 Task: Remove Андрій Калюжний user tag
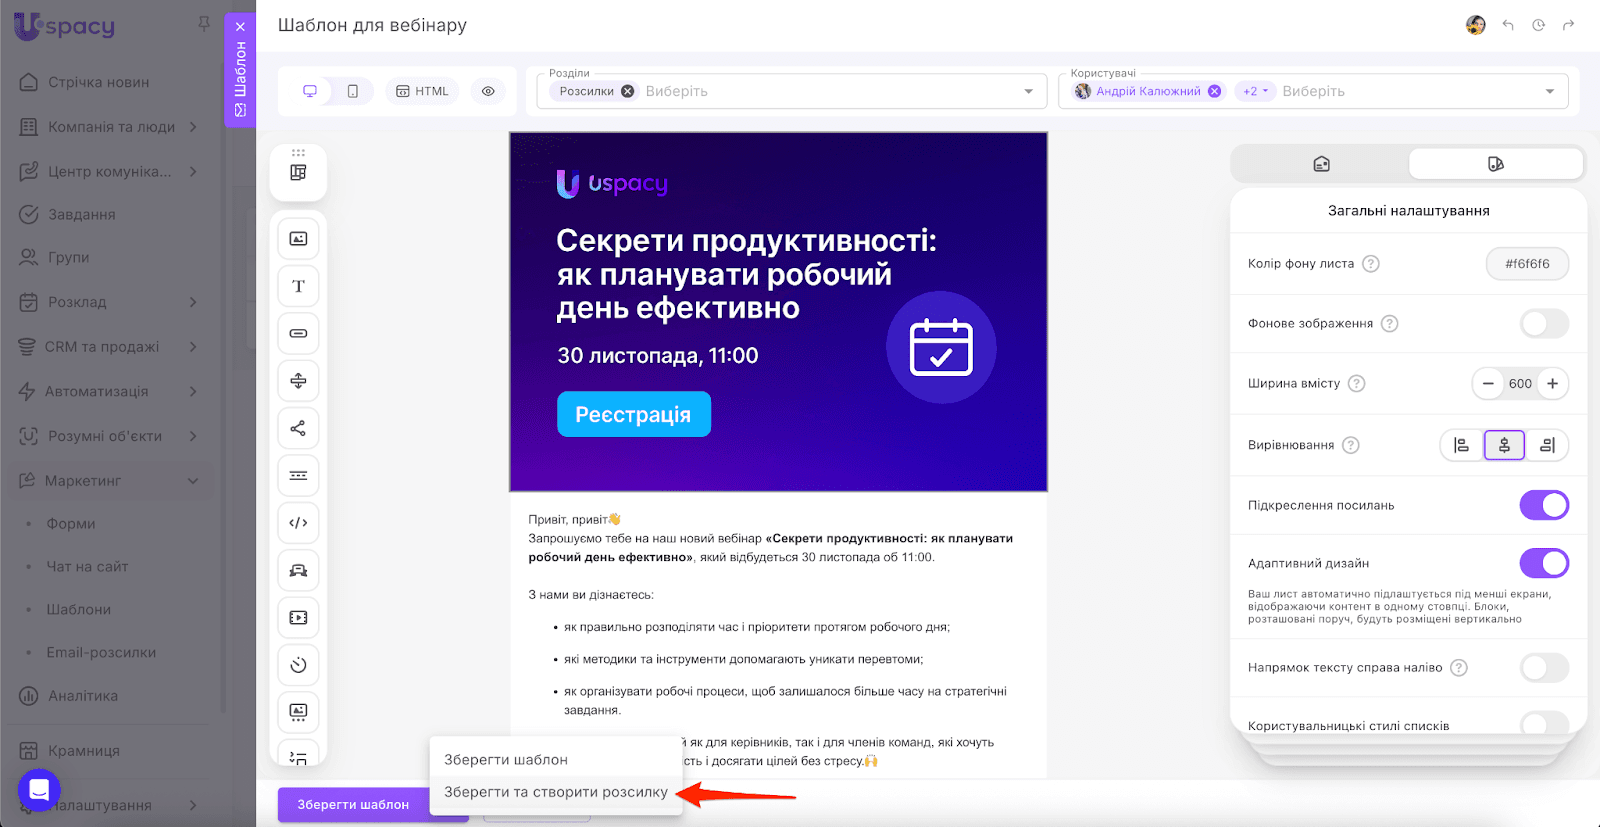1214,91
